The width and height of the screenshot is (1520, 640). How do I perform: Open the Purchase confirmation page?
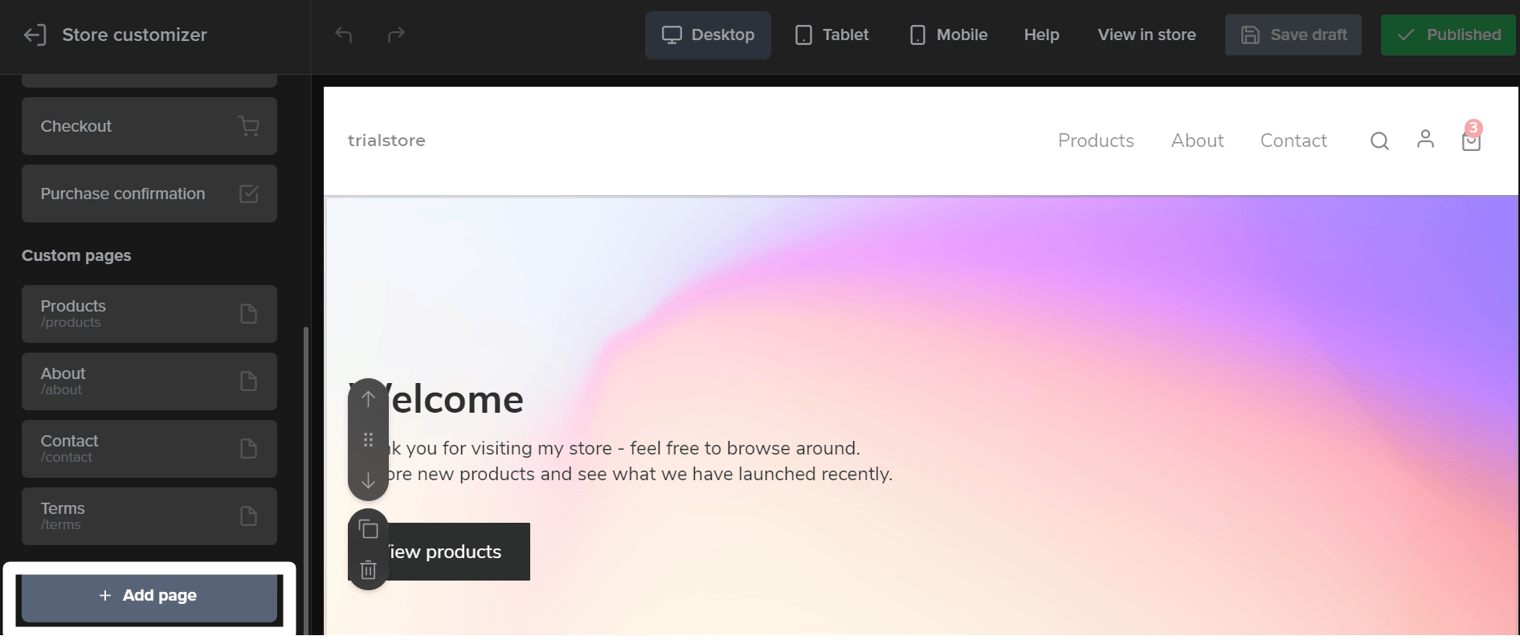[149, 194]
